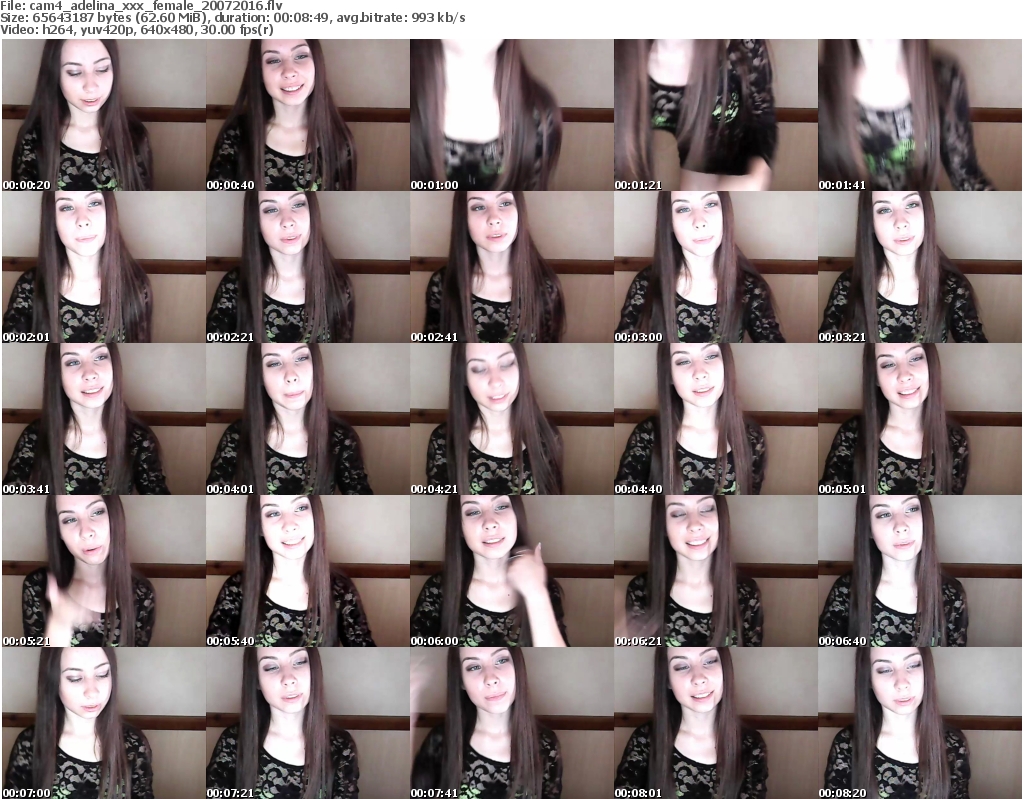
Task: Click the 'Size: 65643187 bytes' info line
Action: pyautogui.click(x=232, y=18)
